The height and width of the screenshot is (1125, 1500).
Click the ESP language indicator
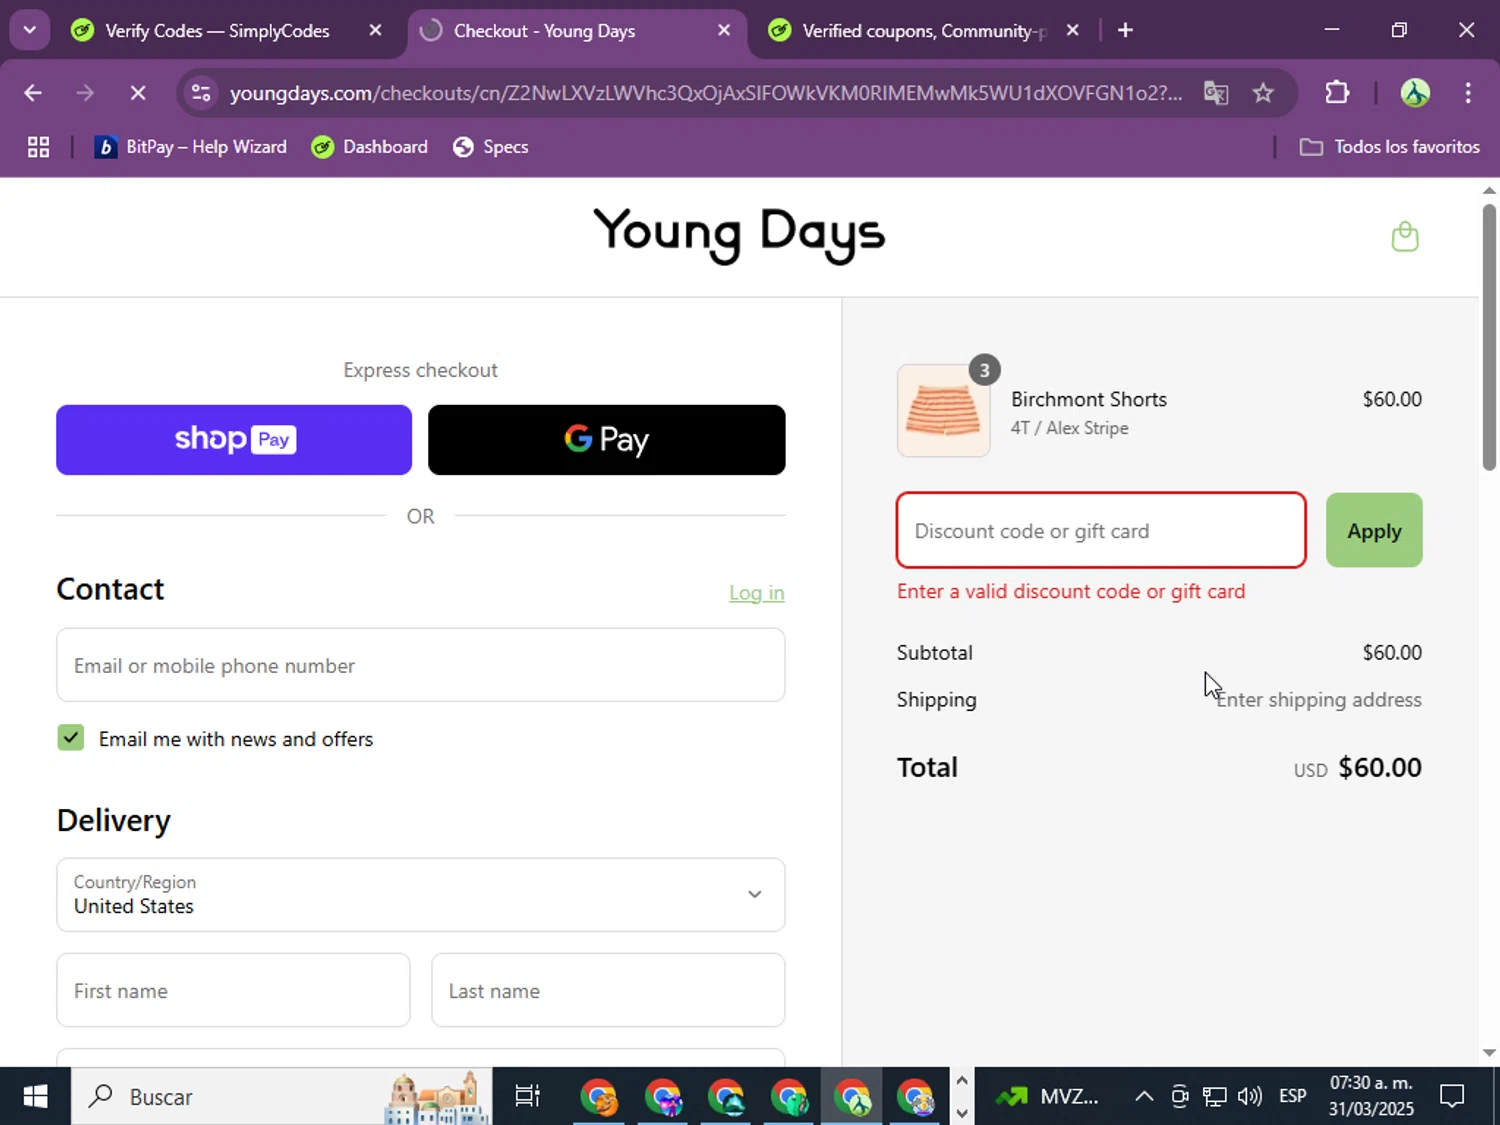tap(1292, 1097)
